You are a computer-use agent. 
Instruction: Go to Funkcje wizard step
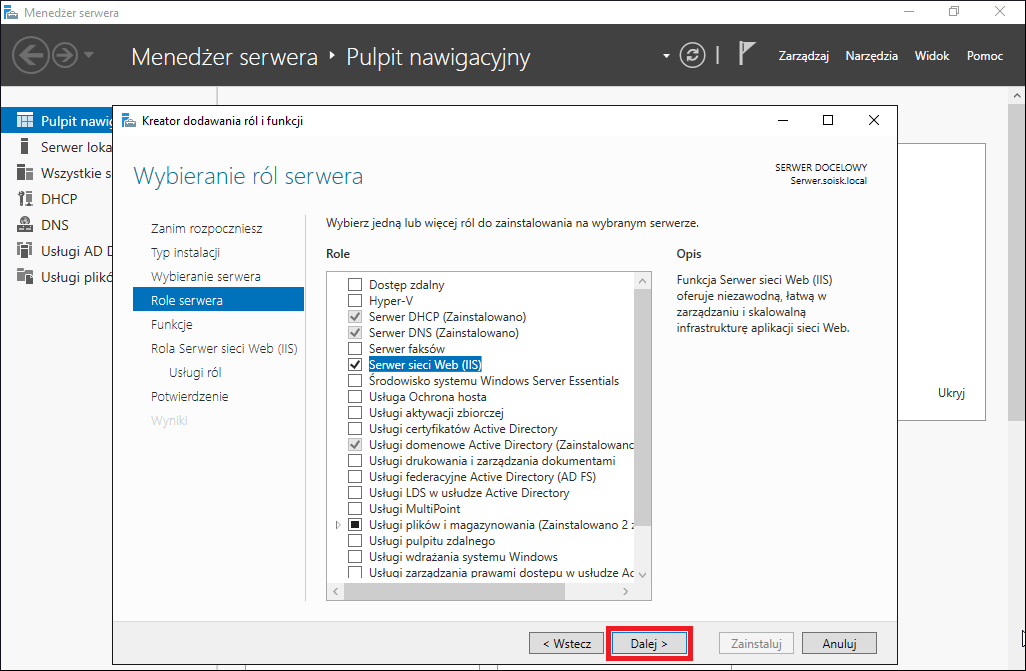[x=171, y=325]
